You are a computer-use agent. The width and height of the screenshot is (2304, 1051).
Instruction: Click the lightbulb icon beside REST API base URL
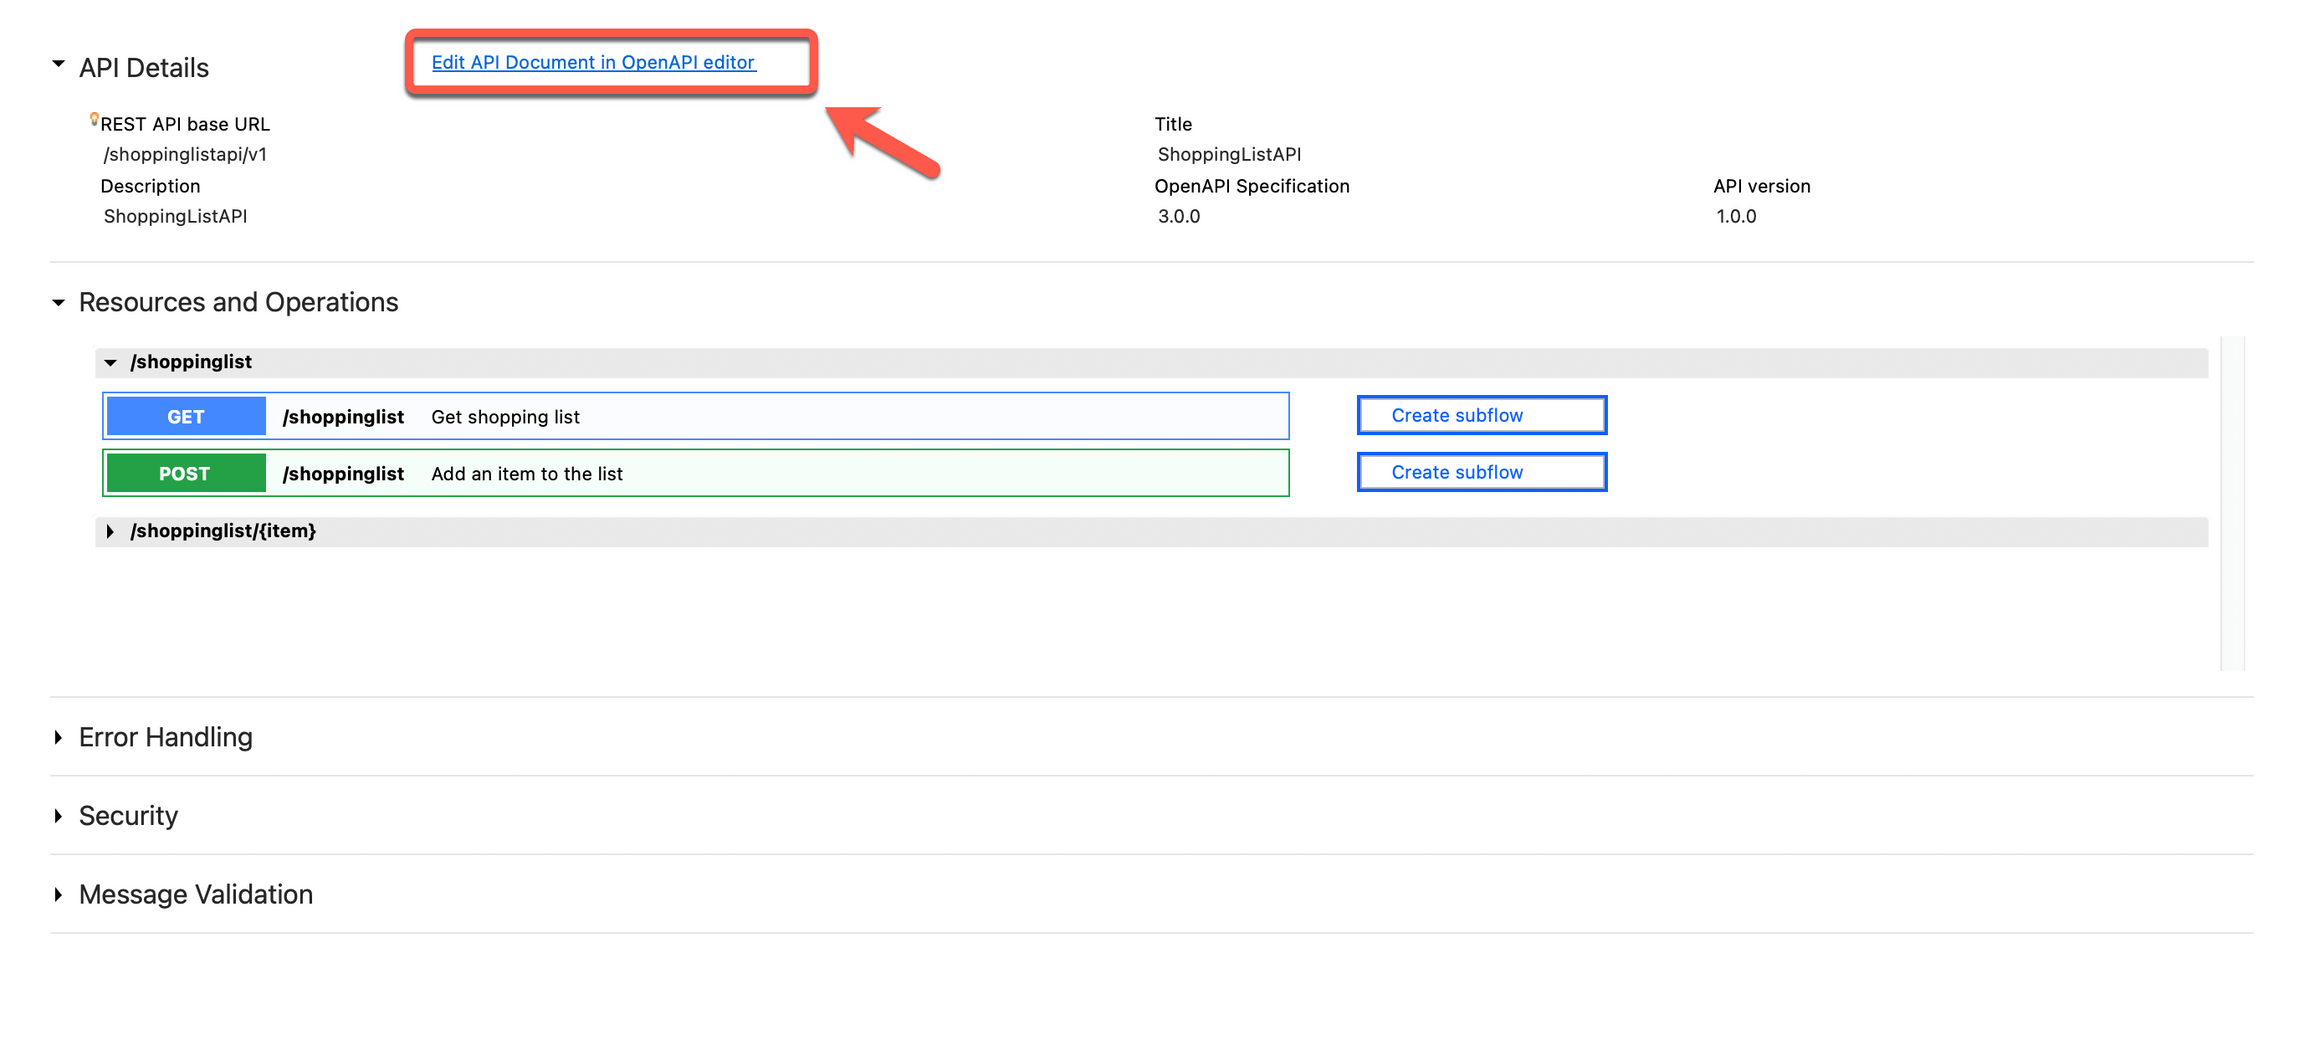coord(94,120)
